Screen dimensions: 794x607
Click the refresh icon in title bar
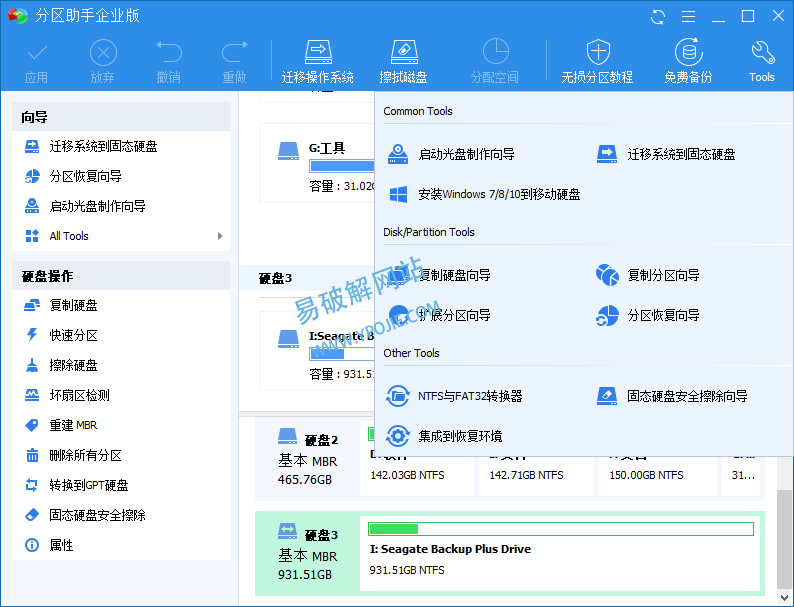click(x=658, y=16)
